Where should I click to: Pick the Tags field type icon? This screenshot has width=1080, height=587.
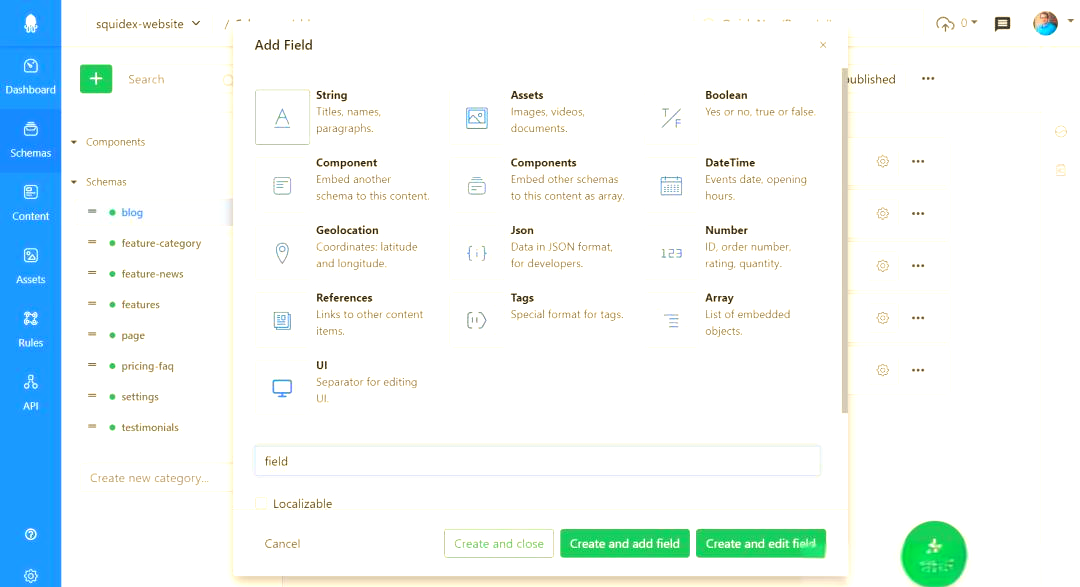(477, 320)
